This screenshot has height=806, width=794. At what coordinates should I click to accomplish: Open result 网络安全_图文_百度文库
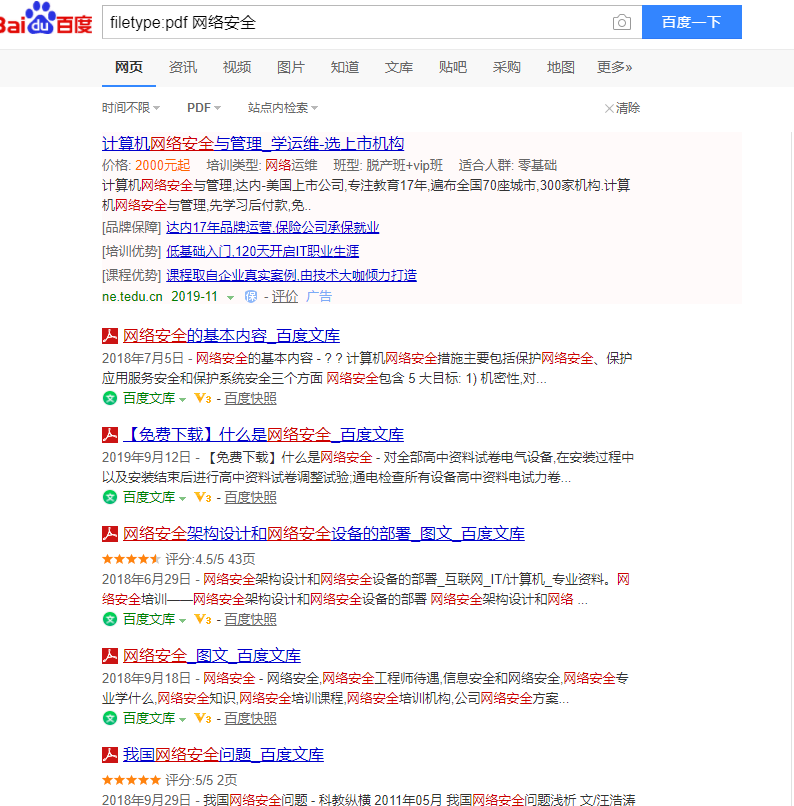click(212, 656)
